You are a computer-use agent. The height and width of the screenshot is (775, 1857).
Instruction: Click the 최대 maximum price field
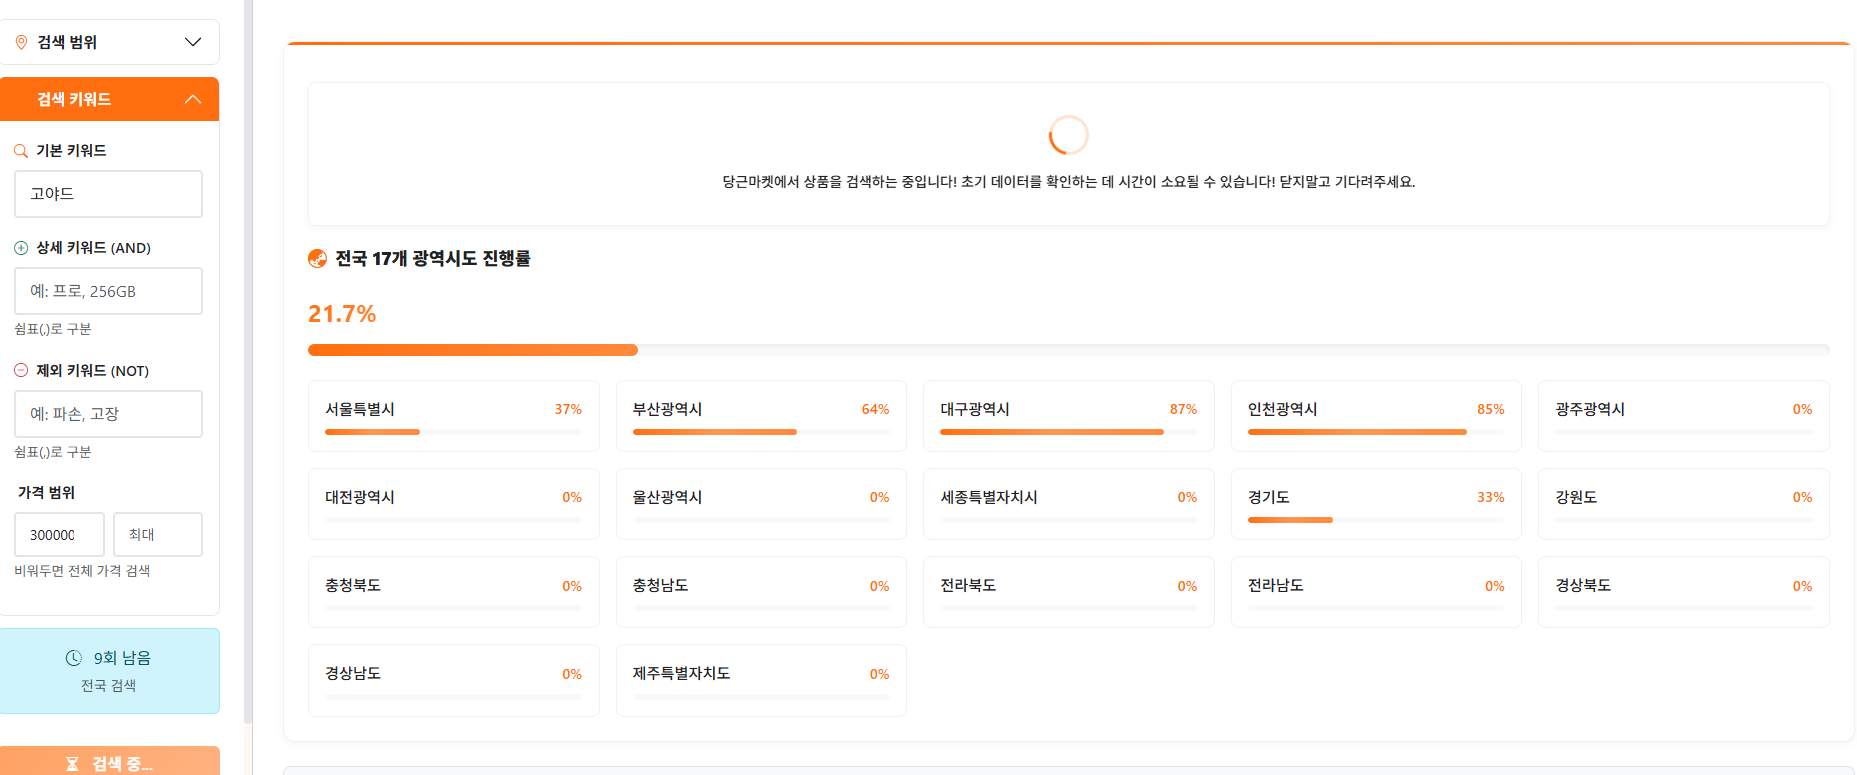[x=158, y=535]
